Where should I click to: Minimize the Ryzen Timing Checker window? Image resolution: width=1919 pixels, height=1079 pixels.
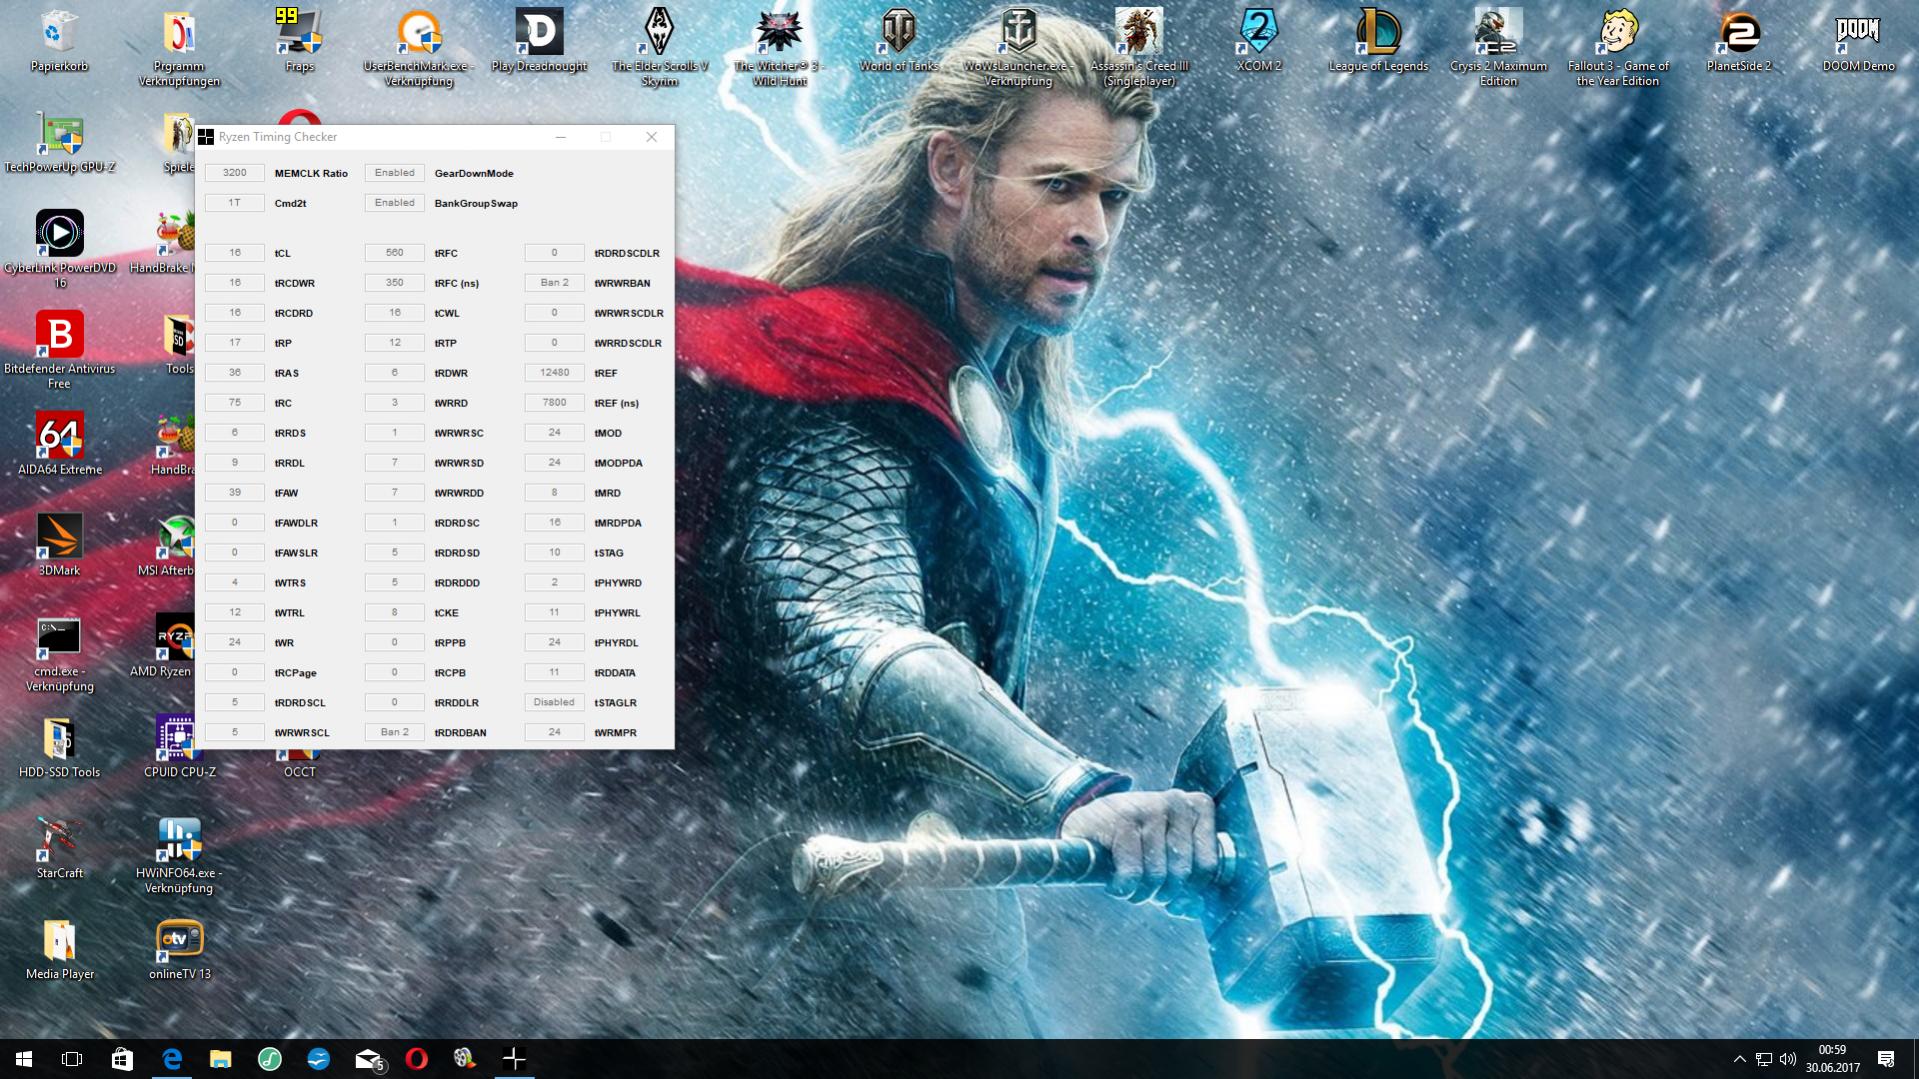point(560,137)
